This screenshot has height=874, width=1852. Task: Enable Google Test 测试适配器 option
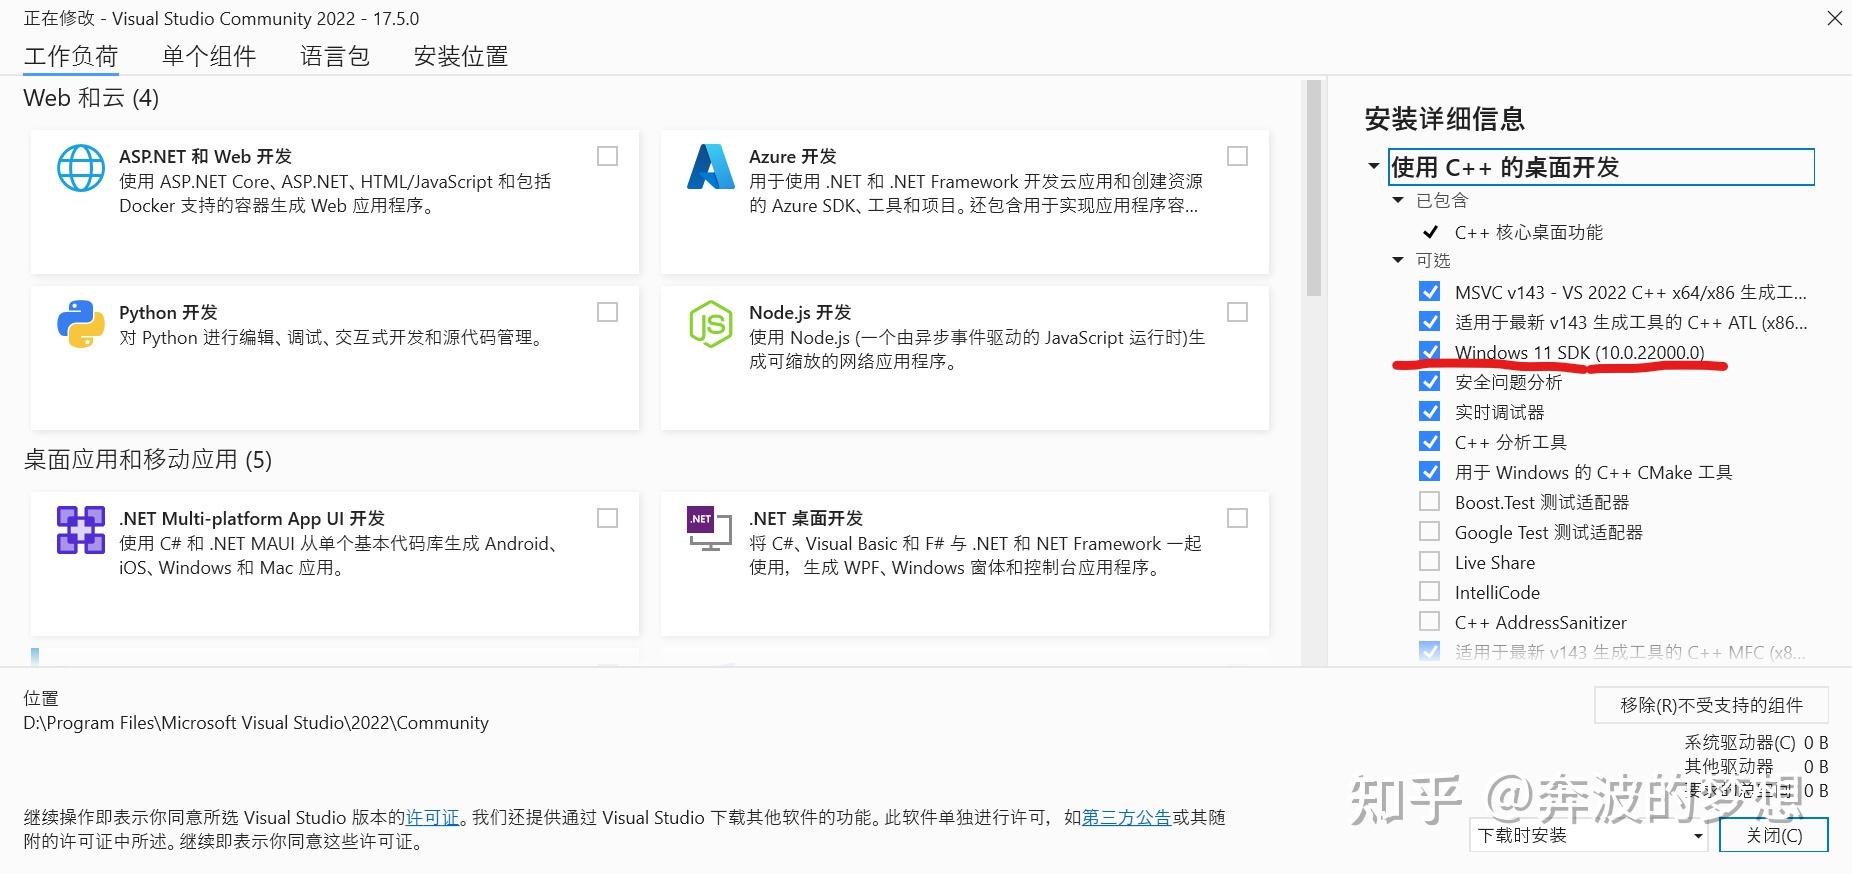(x=1430, y=532)
